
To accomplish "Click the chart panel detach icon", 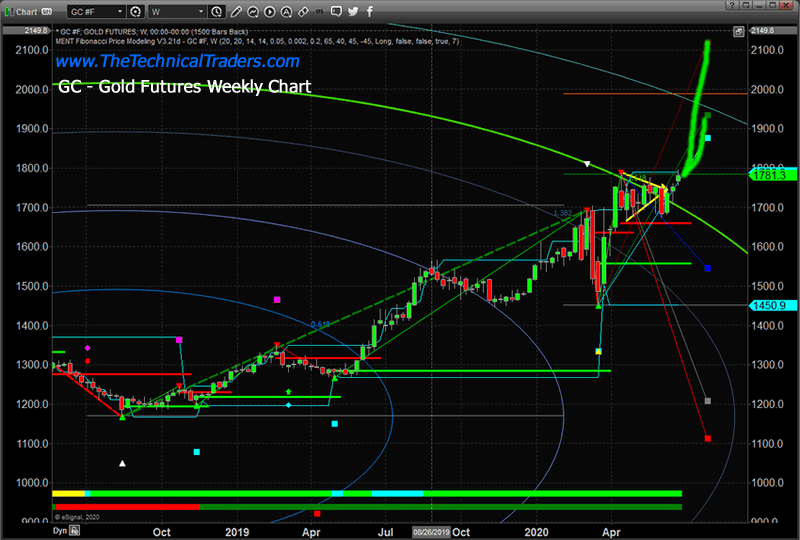I will coord(738,32).
